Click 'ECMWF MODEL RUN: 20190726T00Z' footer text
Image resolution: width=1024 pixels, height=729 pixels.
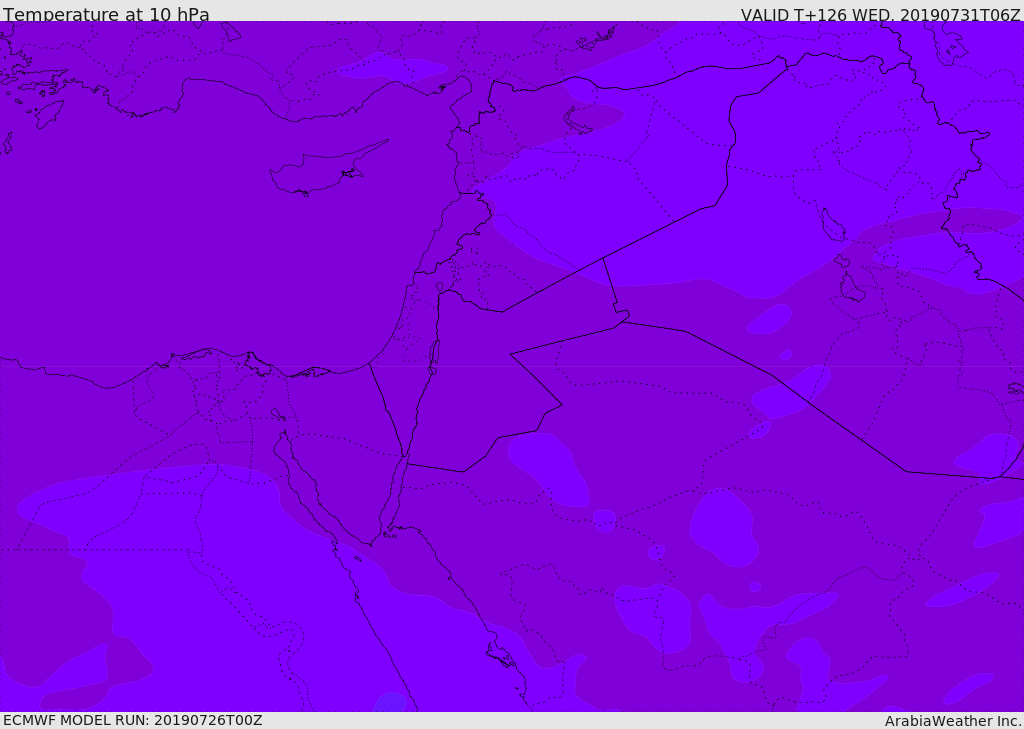click(133, 720)
